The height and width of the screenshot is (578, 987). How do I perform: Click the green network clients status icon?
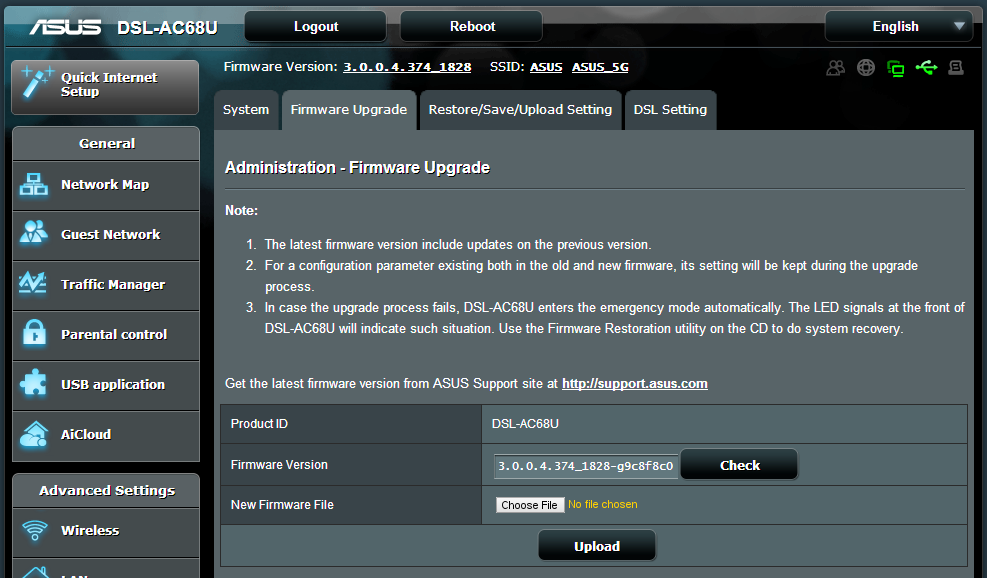click(895, 68)
